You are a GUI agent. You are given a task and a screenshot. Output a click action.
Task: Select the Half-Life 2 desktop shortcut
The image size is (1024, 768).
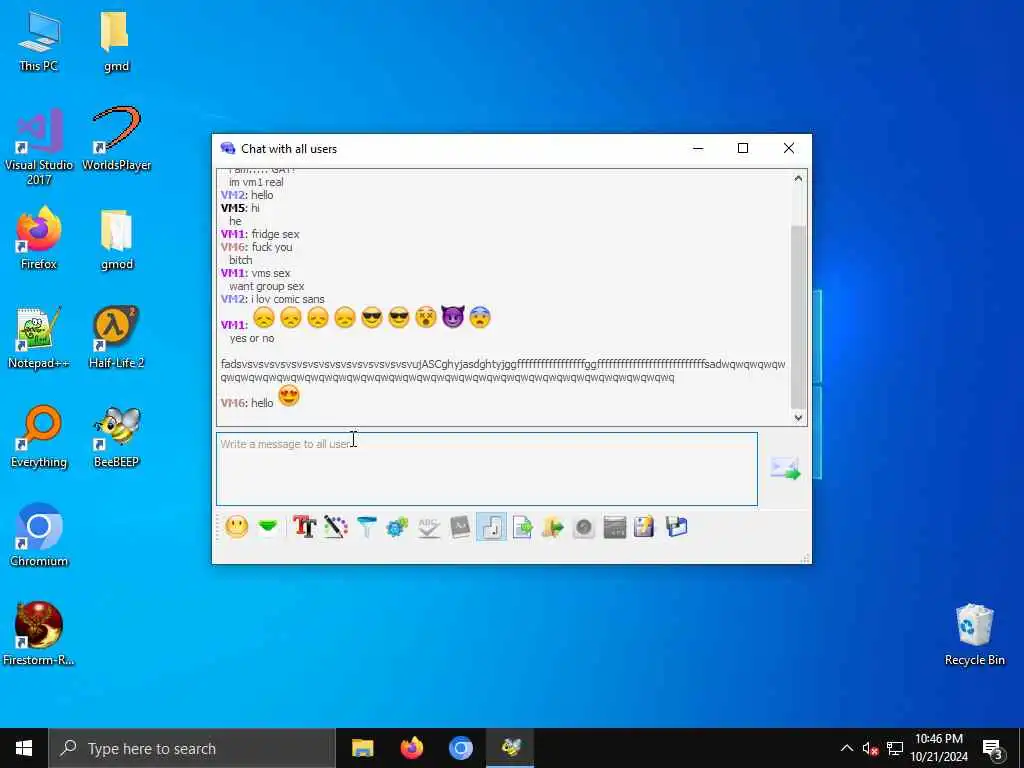[x=116, y=338]
